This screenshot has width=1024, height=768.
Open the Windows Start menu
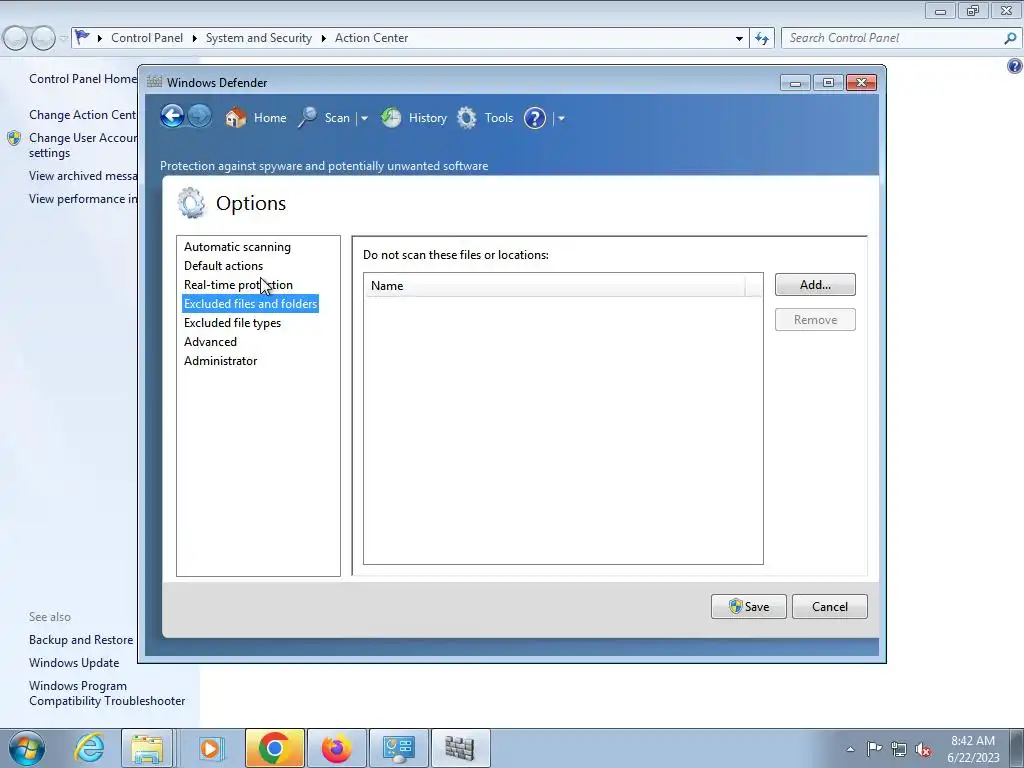tap(27, 748)
